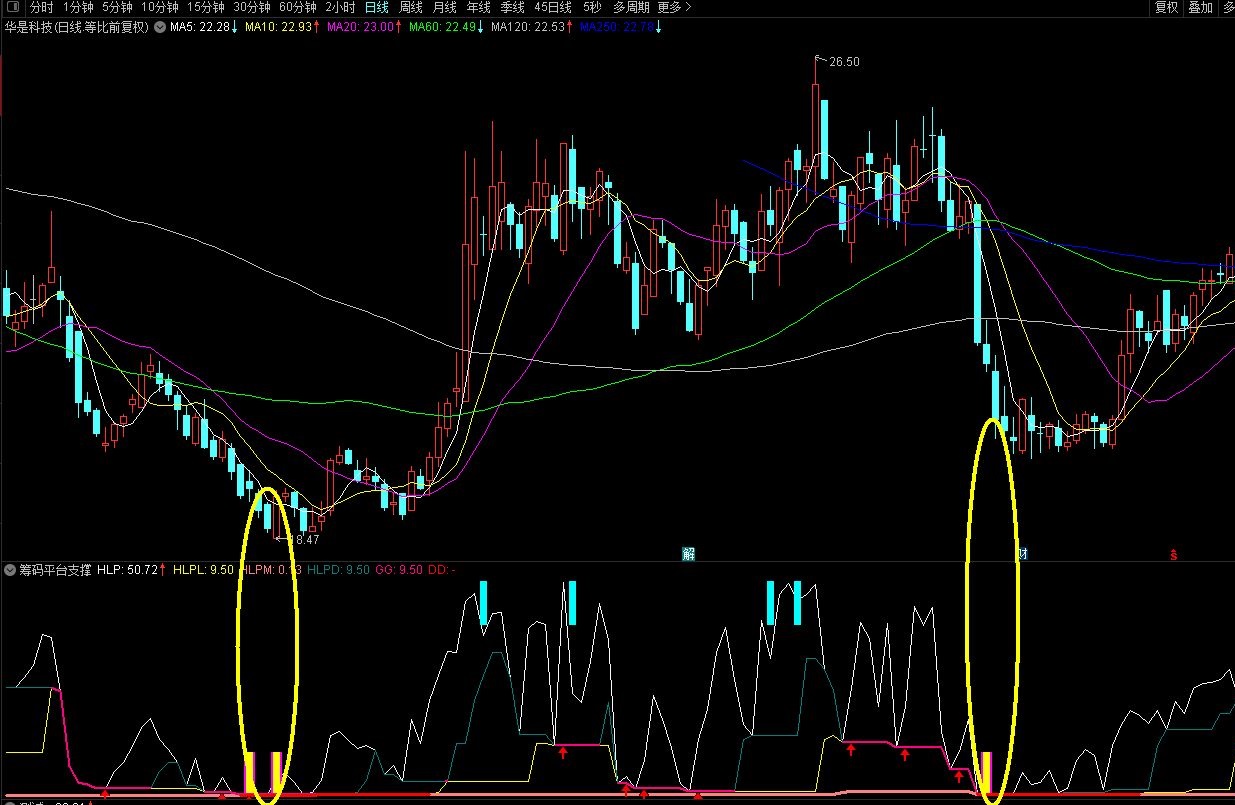Viewport: 1235px width, 805px height.
Task: Open the 复权 adjustment option
Action: (1167, 7)
